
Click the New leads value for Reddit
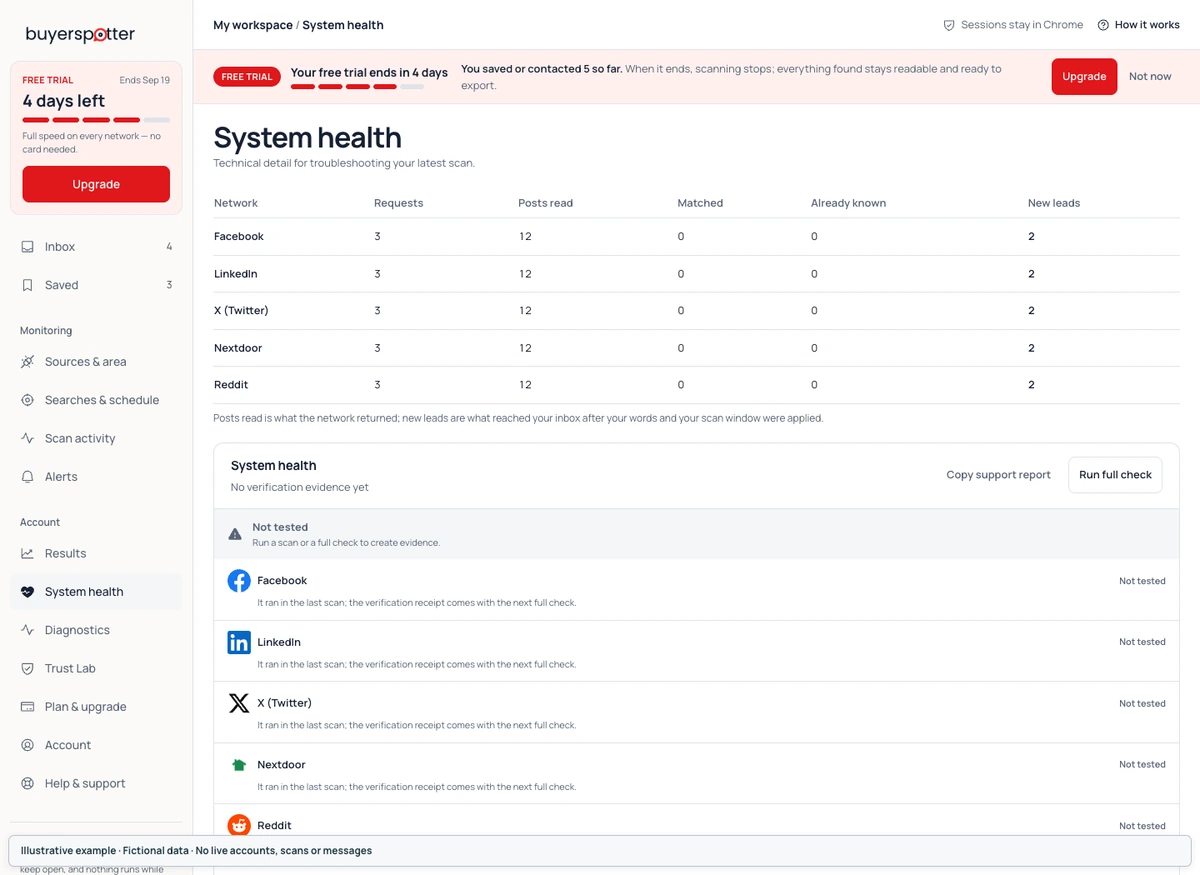(x=1031, y=385)
